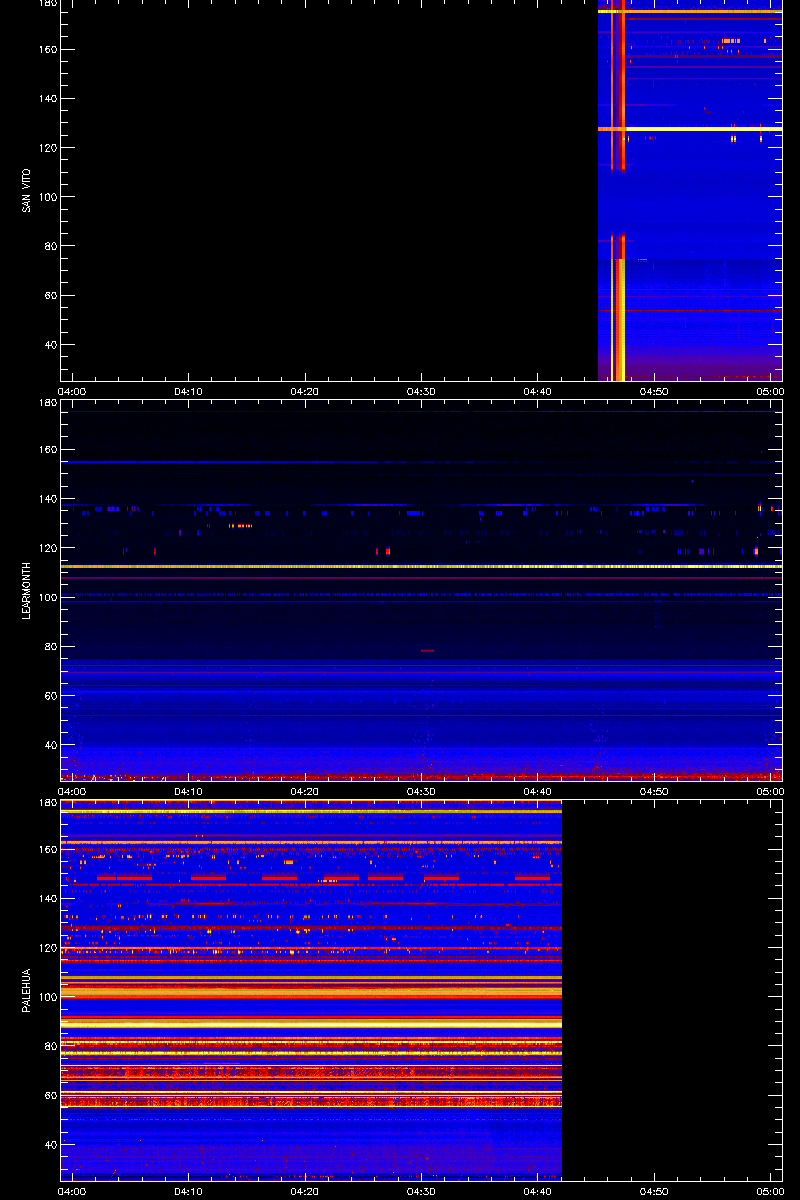Click 04:40 label under Palehua panel

[537, 1191]
